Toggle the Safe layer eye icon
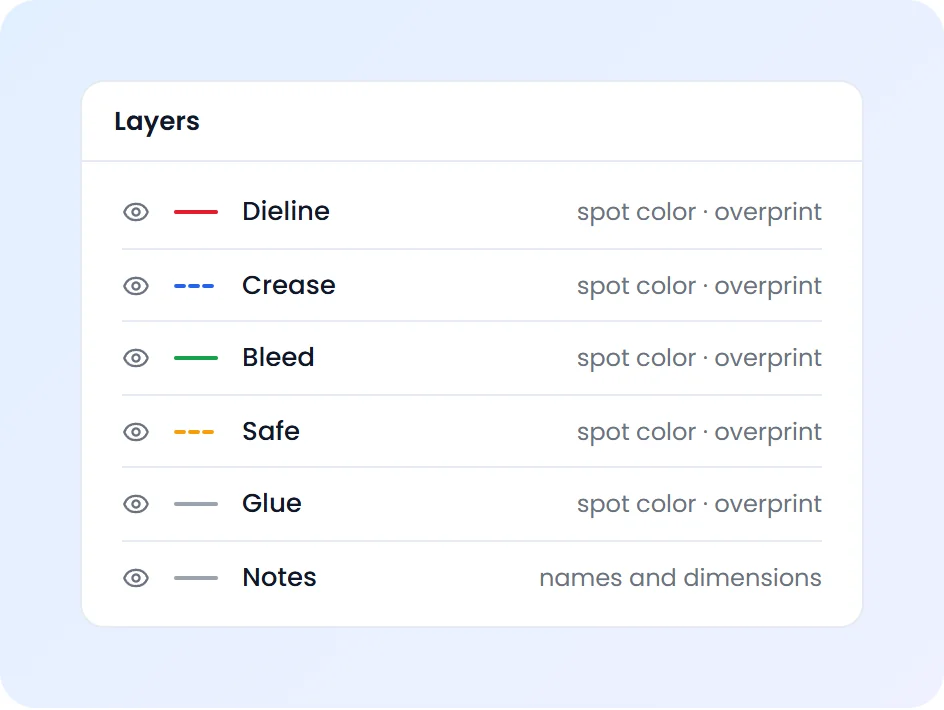This screenshot has height=710, width=944. click(x=136, y=432)
